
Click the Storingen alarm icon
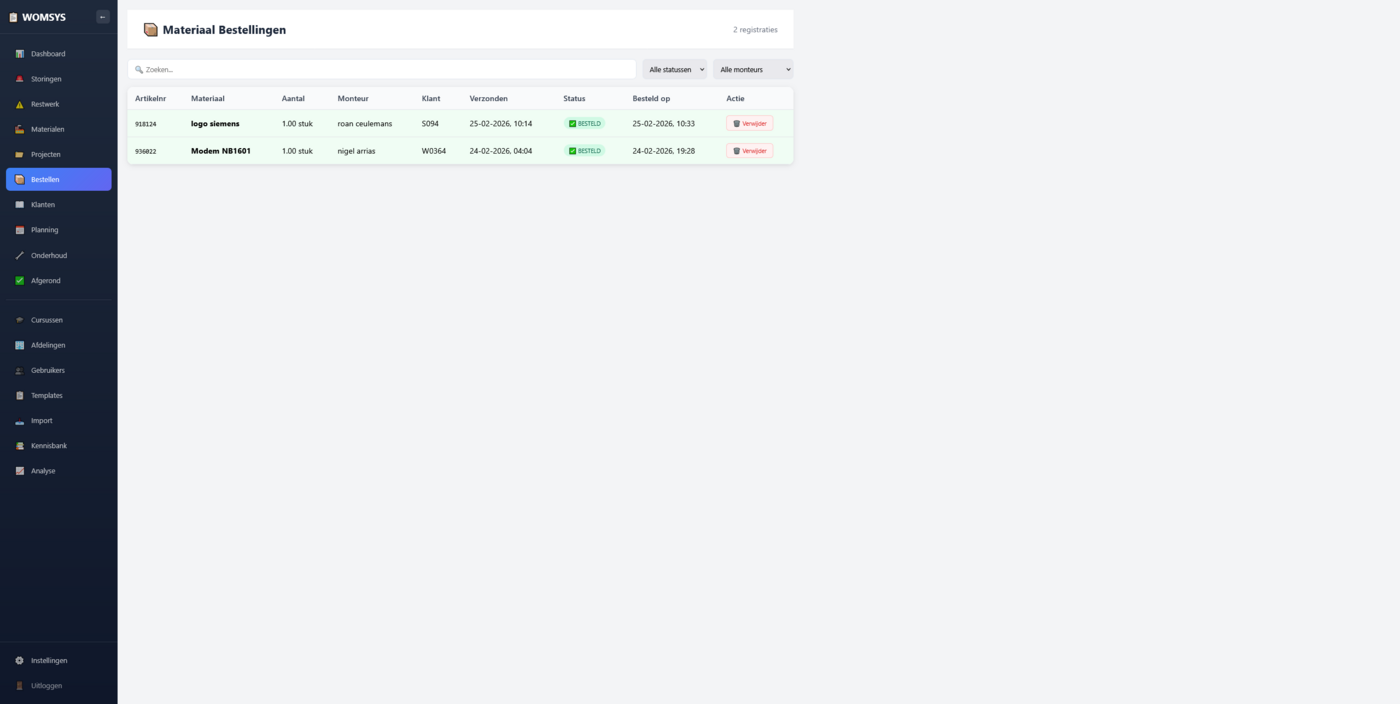coord(20,79)
